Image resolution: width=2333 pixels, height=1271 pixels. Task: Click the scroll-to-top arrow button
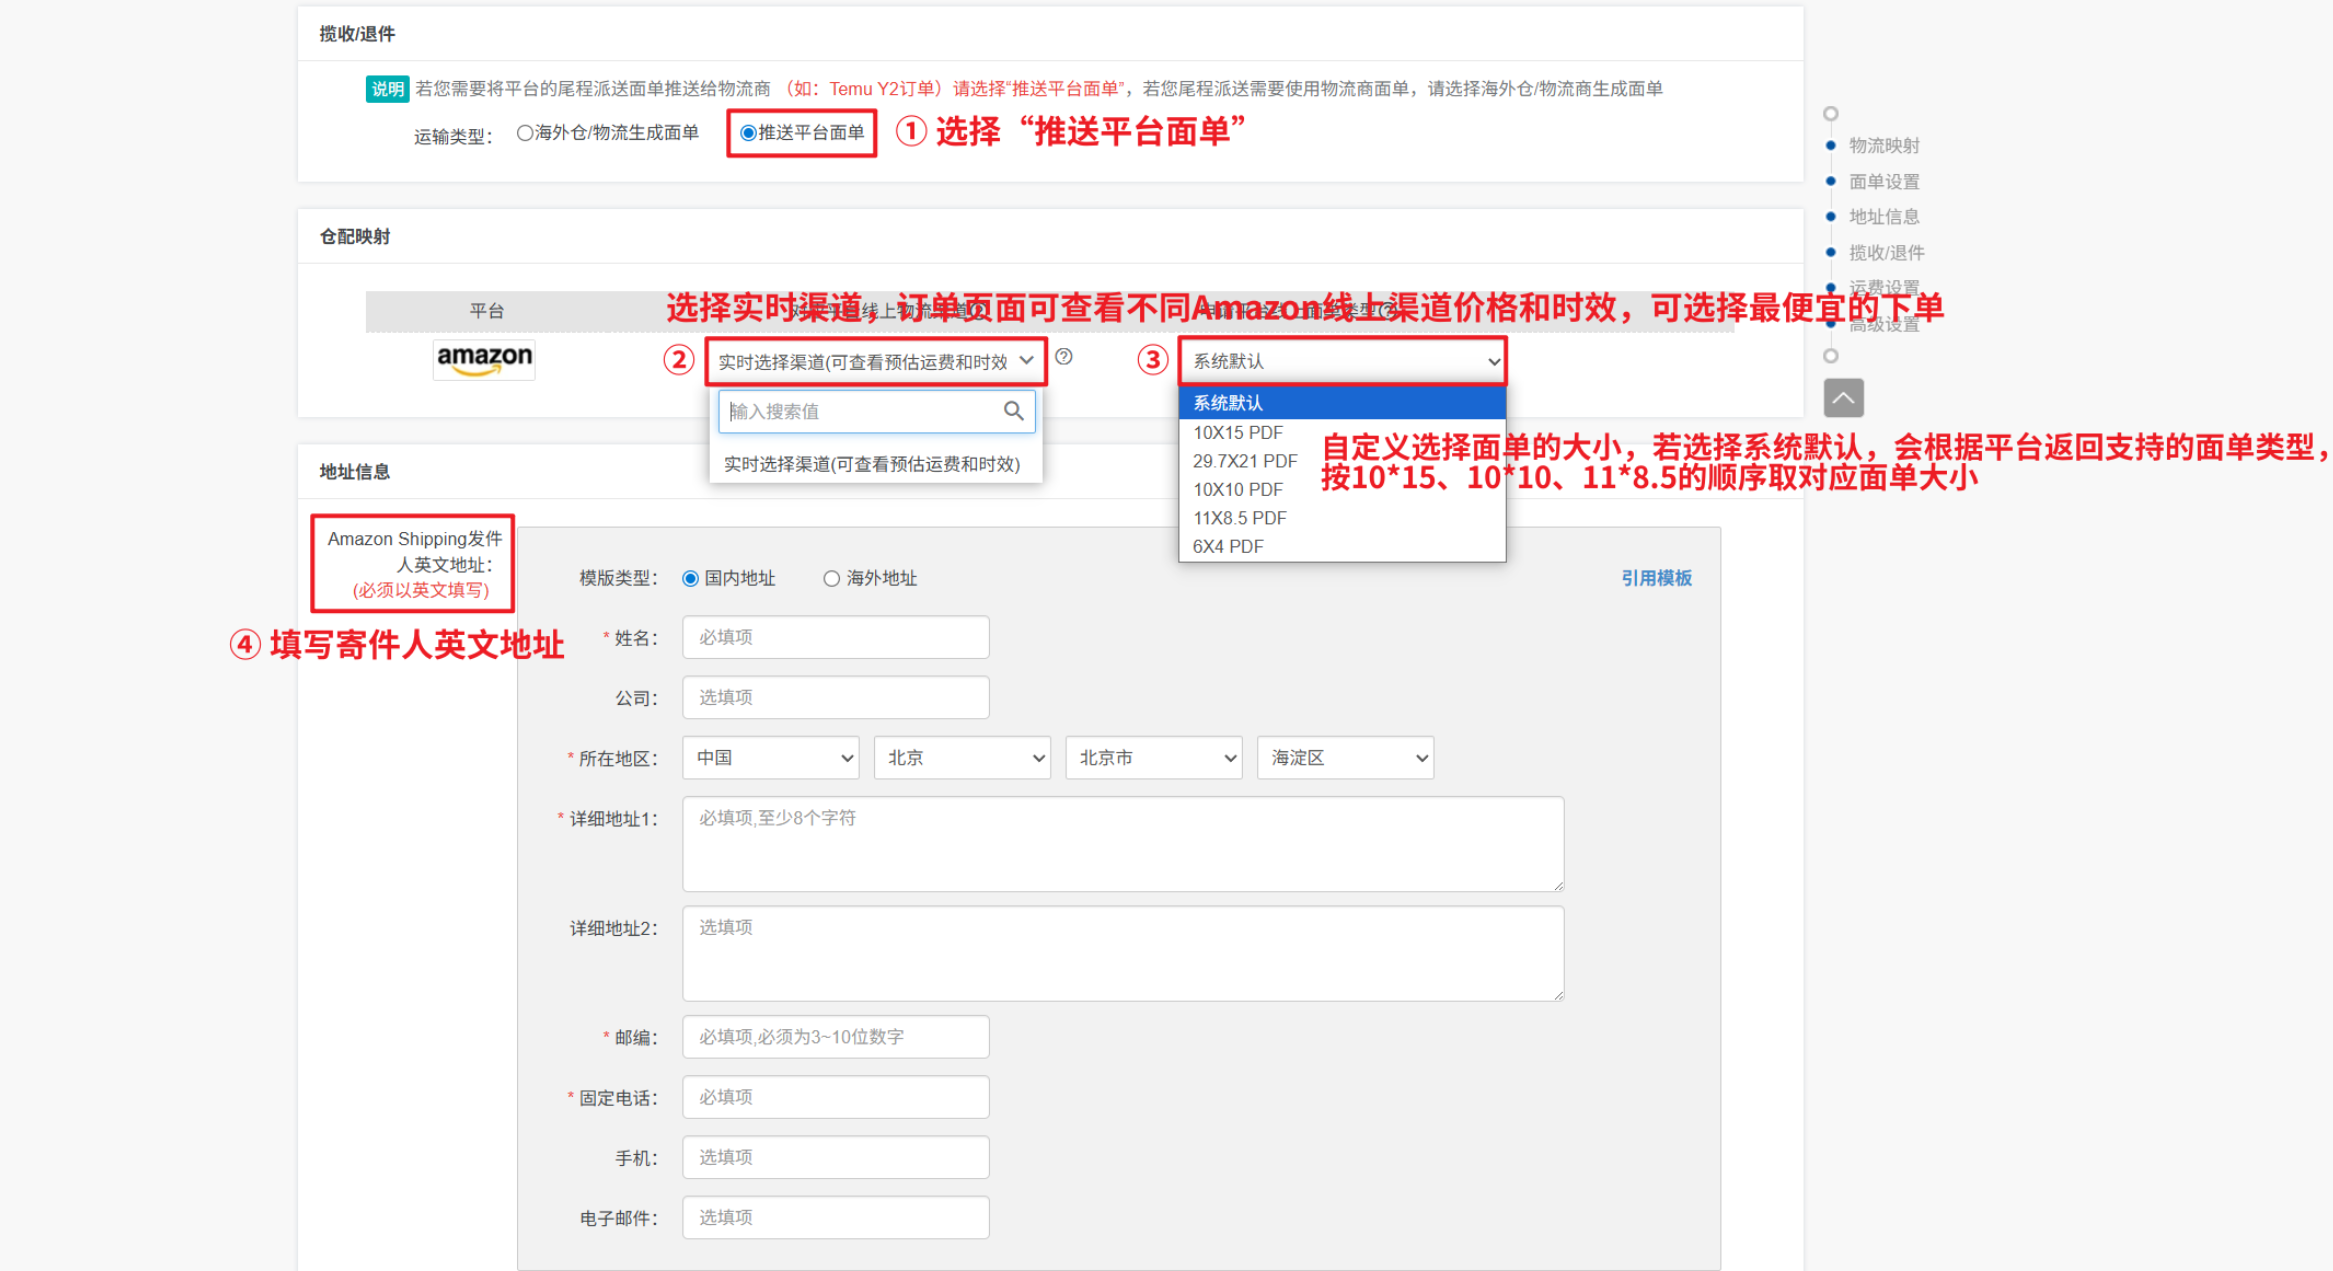click(1843, 398)
